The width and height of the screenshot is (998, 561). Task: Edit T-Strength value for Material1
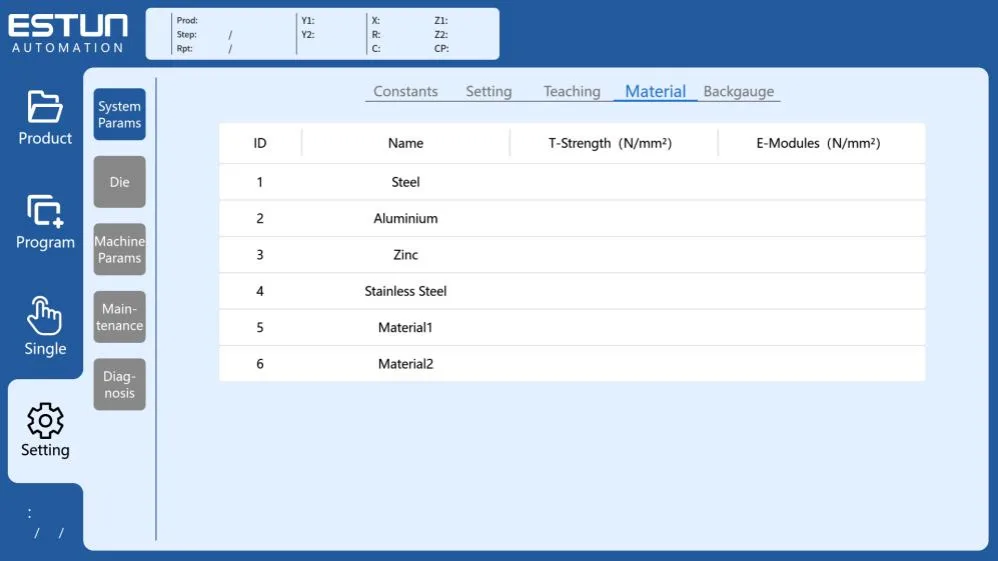pyautogui.click(x=614, y=327)
